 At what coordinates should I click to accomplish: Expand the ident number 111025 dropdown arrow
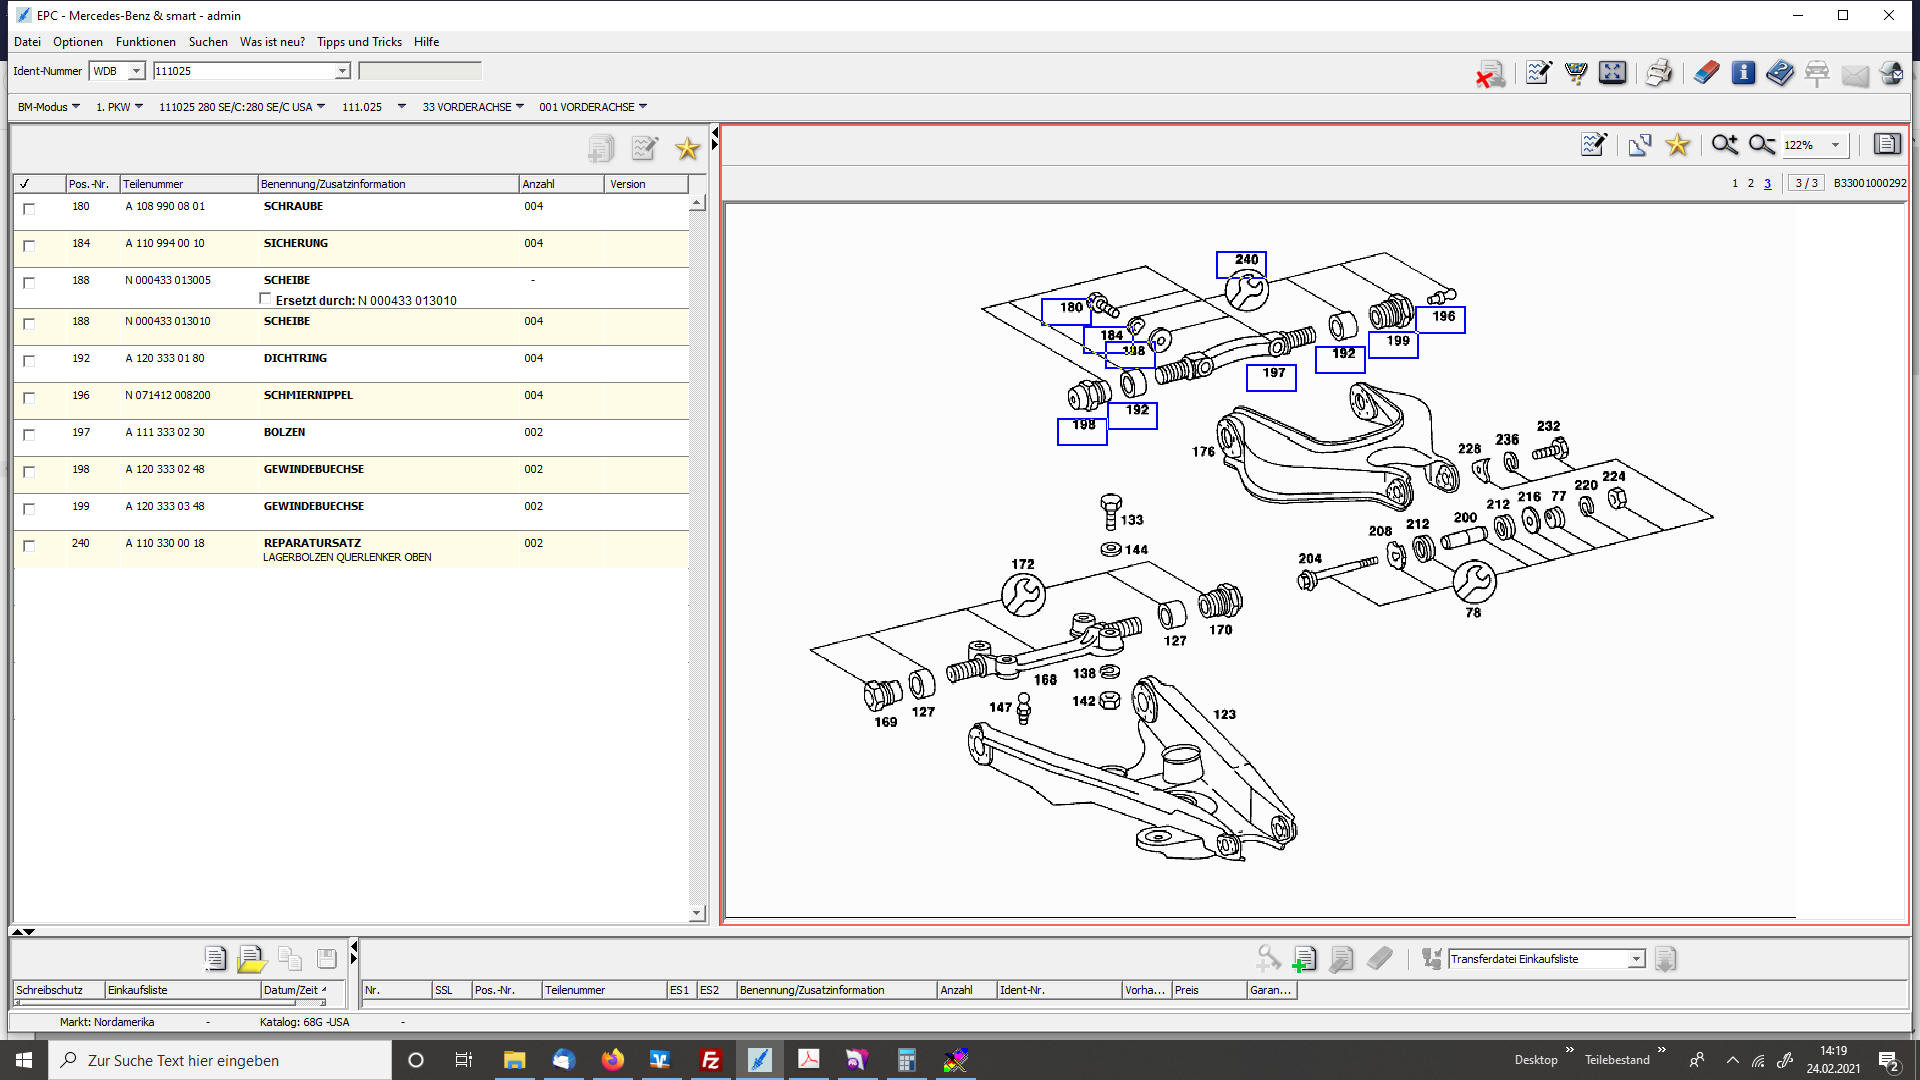(342, 71)
